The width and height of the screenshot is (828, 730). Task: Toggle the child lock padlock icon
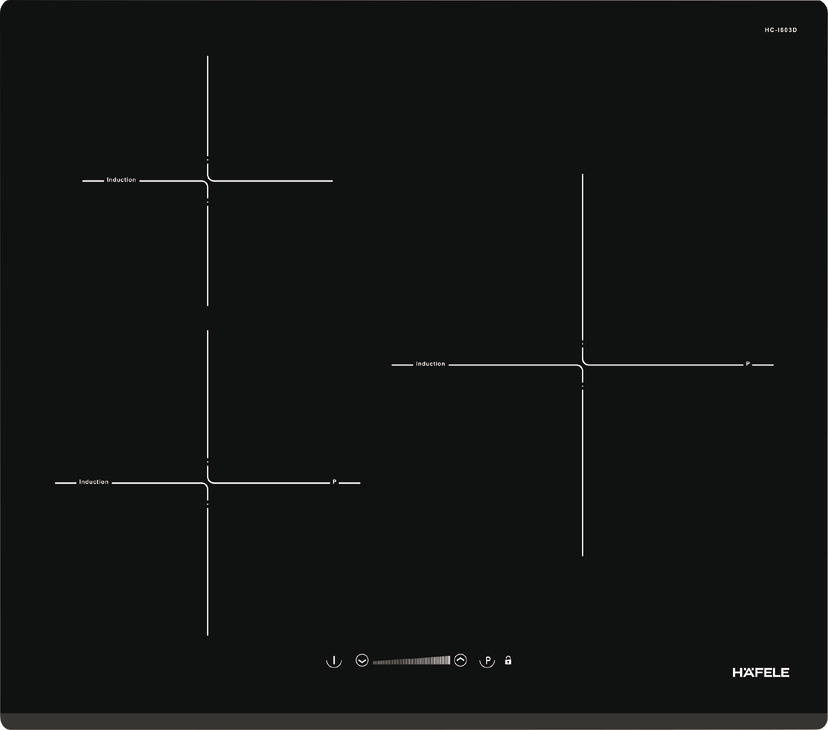(508, 661)
